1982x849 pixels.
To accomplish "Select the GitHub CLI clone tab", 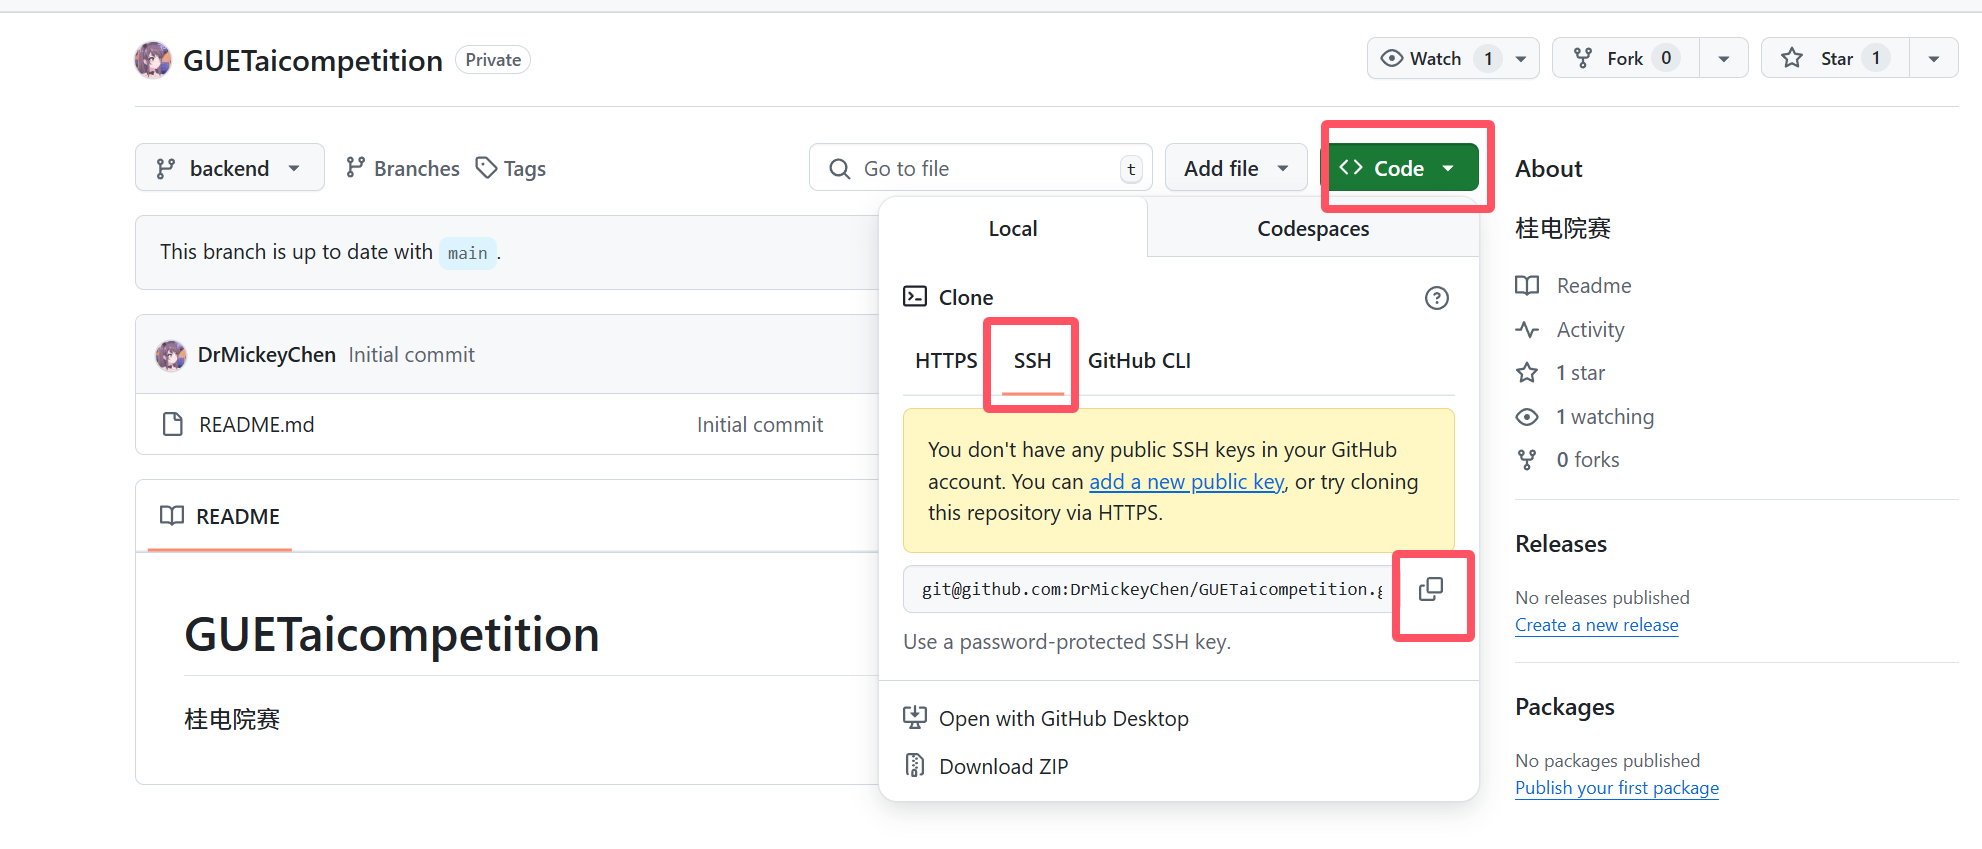I will (1139, 361).
